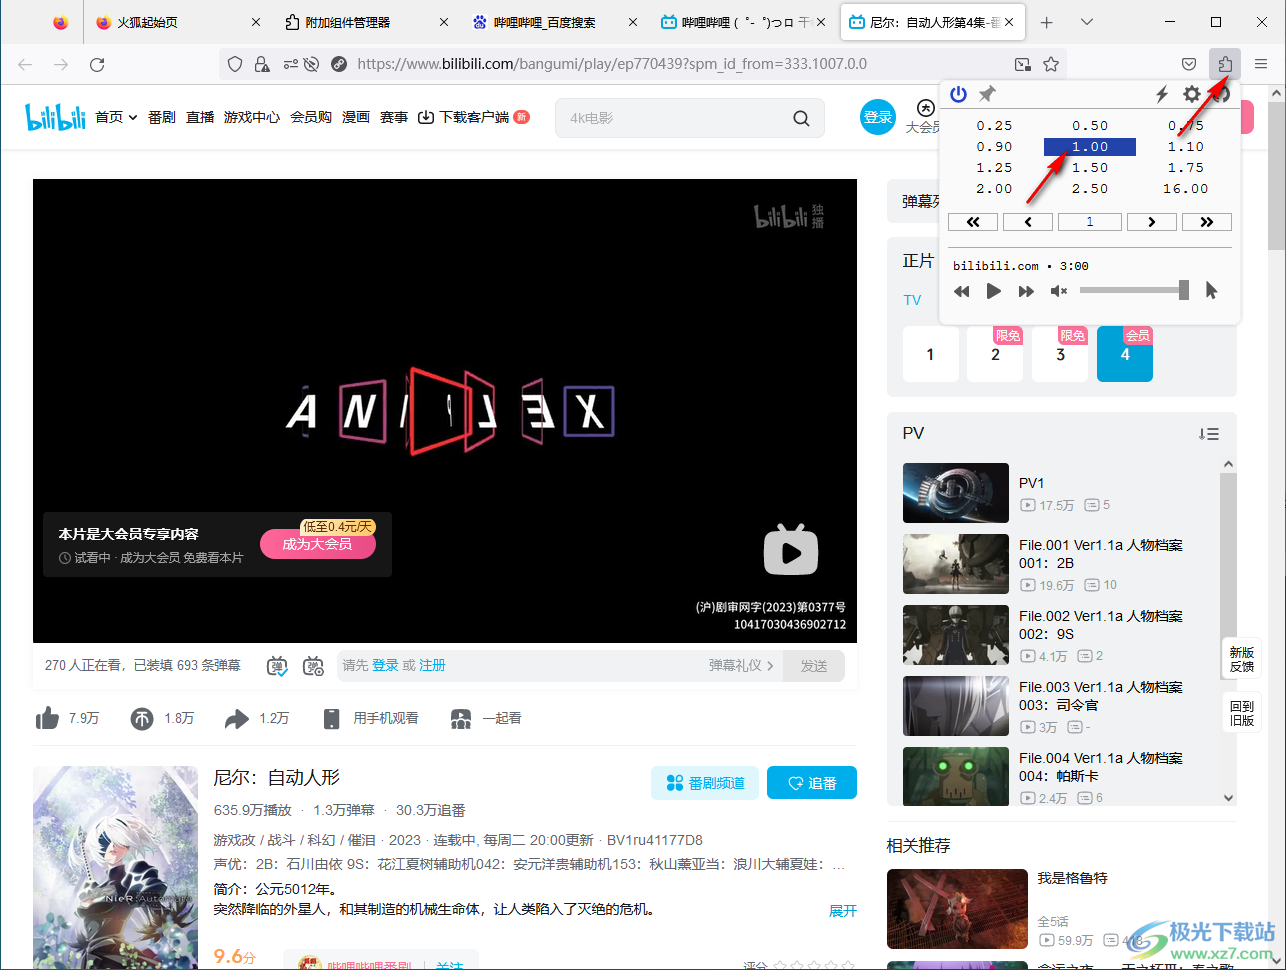Select 1.10 playback speed

tap(1185, 147)
